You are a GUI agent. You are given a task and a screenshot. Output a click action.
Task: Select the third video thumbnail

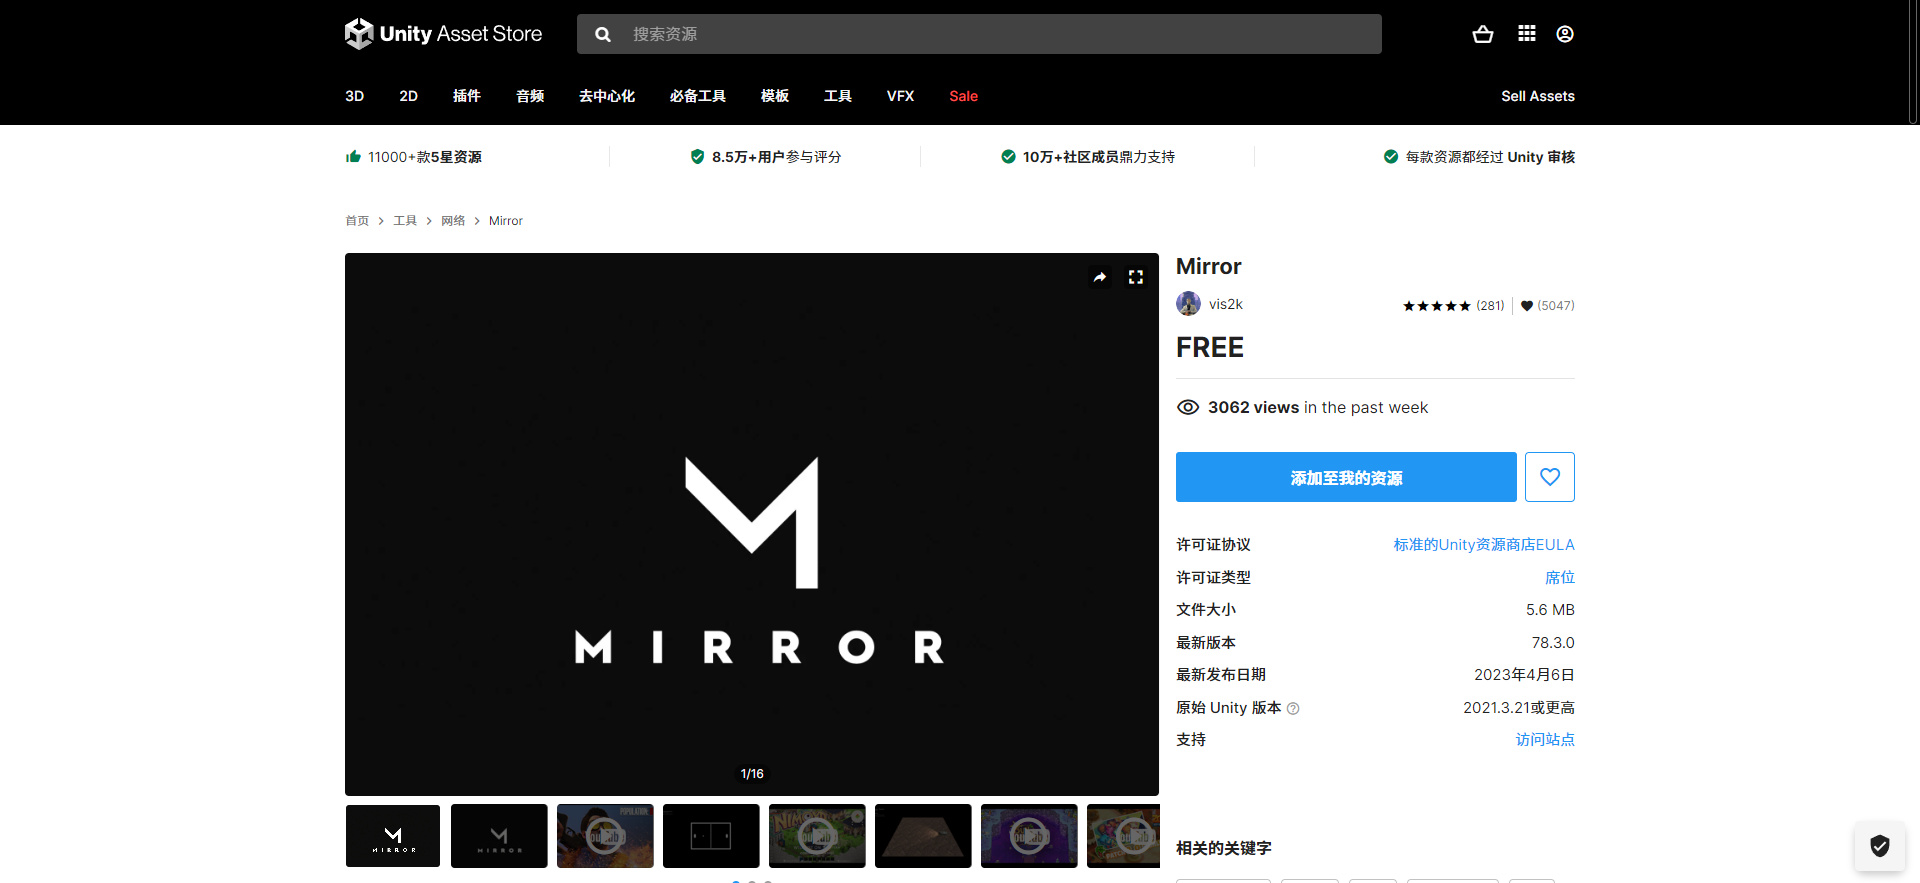(605, 836)
